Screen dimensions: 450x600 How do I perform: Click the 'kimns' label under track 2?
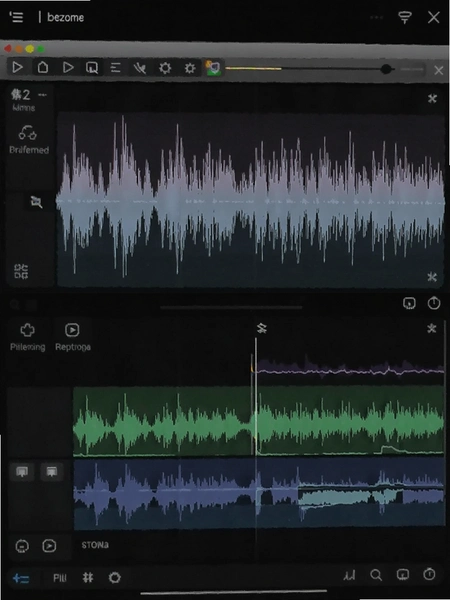pos(24,108)
